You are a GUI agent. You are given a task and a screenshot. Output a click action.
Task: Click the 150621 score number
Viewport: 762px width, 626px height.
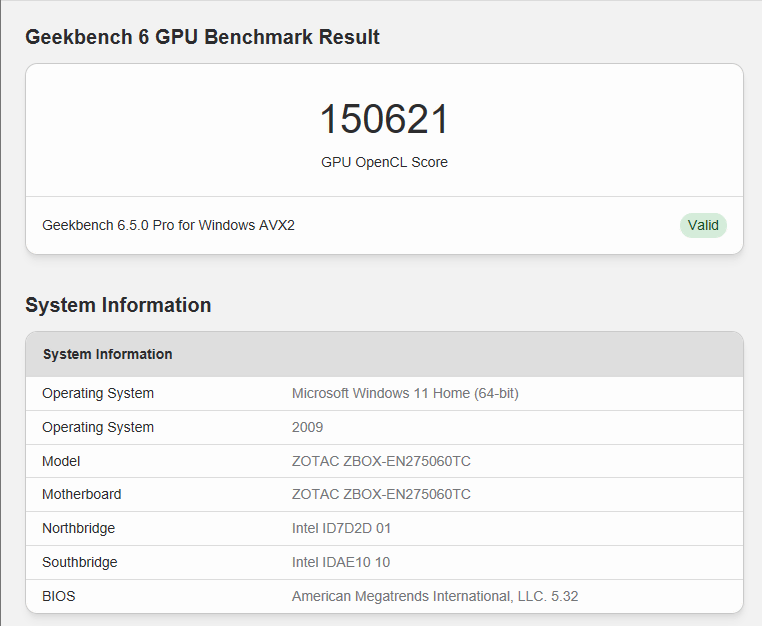pyautogui.click(x=384, y=120)
